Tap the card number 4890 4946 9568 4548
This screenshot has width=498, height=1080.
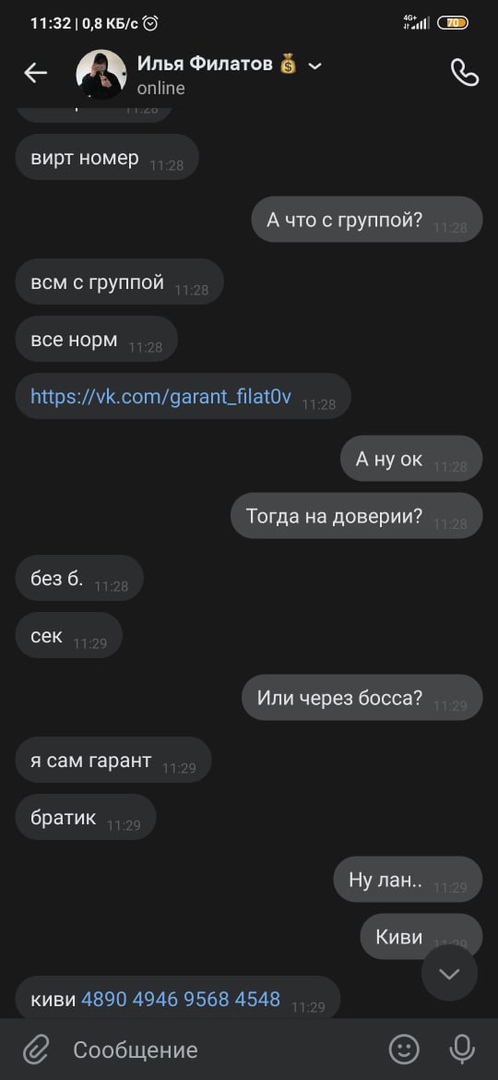click(181, 999)
